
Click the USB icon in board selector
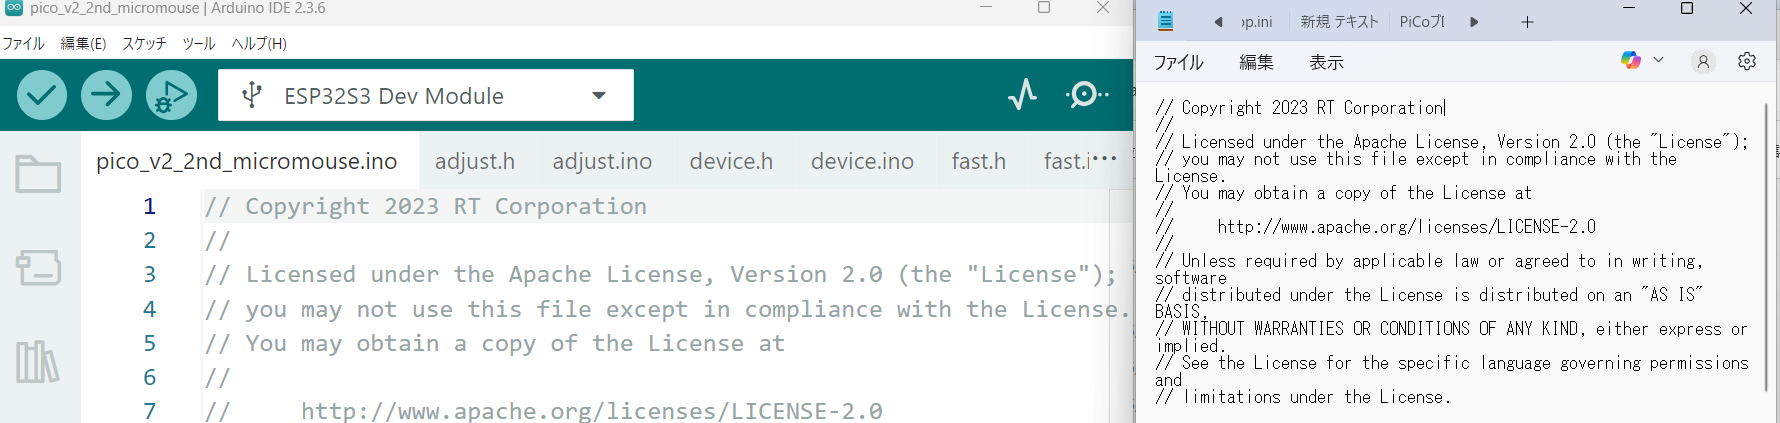(252, 95)
